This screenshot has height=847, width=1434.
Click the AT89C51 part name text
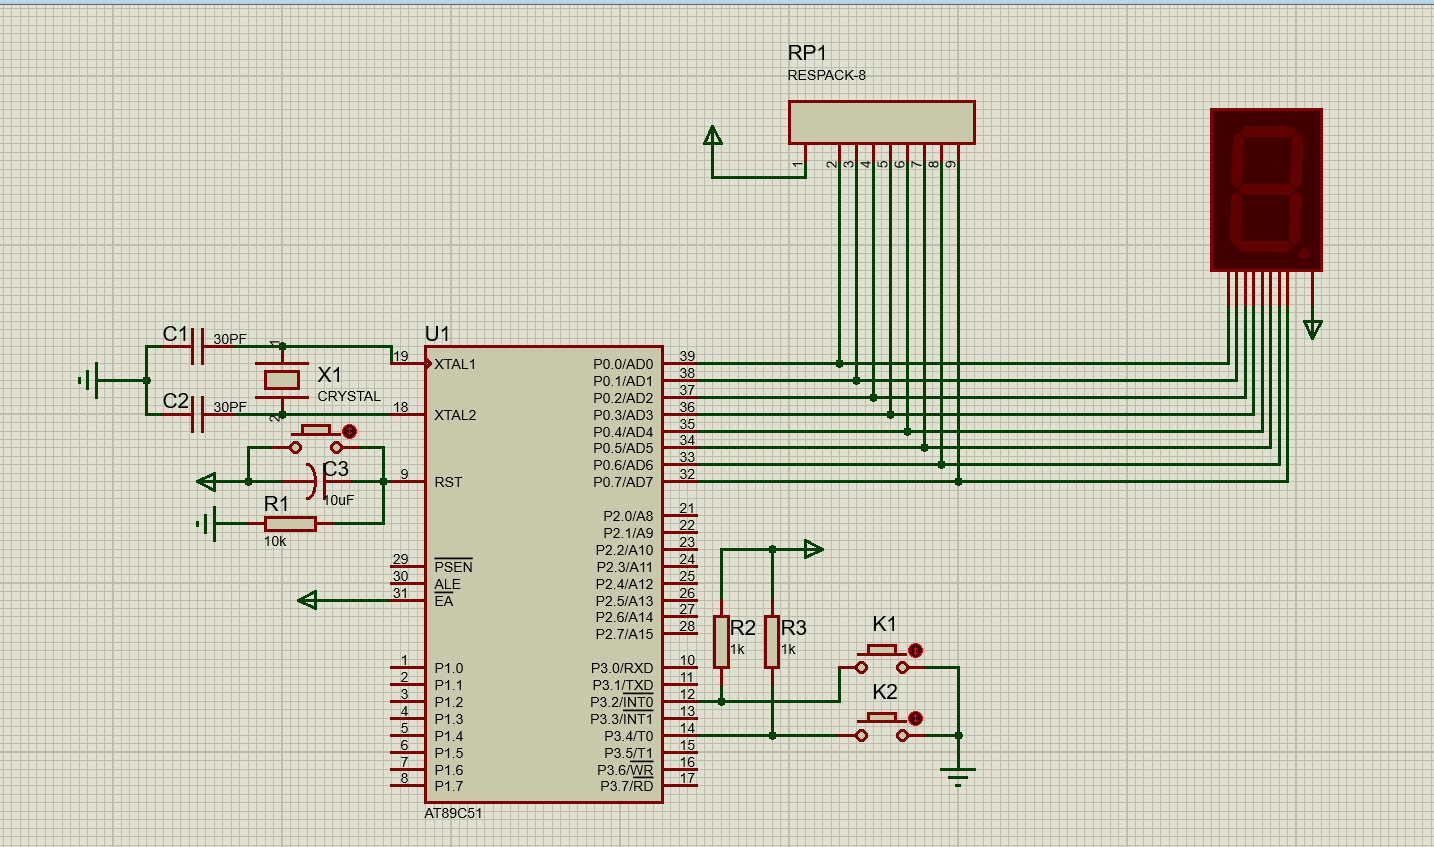pyautogui.click(x=453, y=813)
